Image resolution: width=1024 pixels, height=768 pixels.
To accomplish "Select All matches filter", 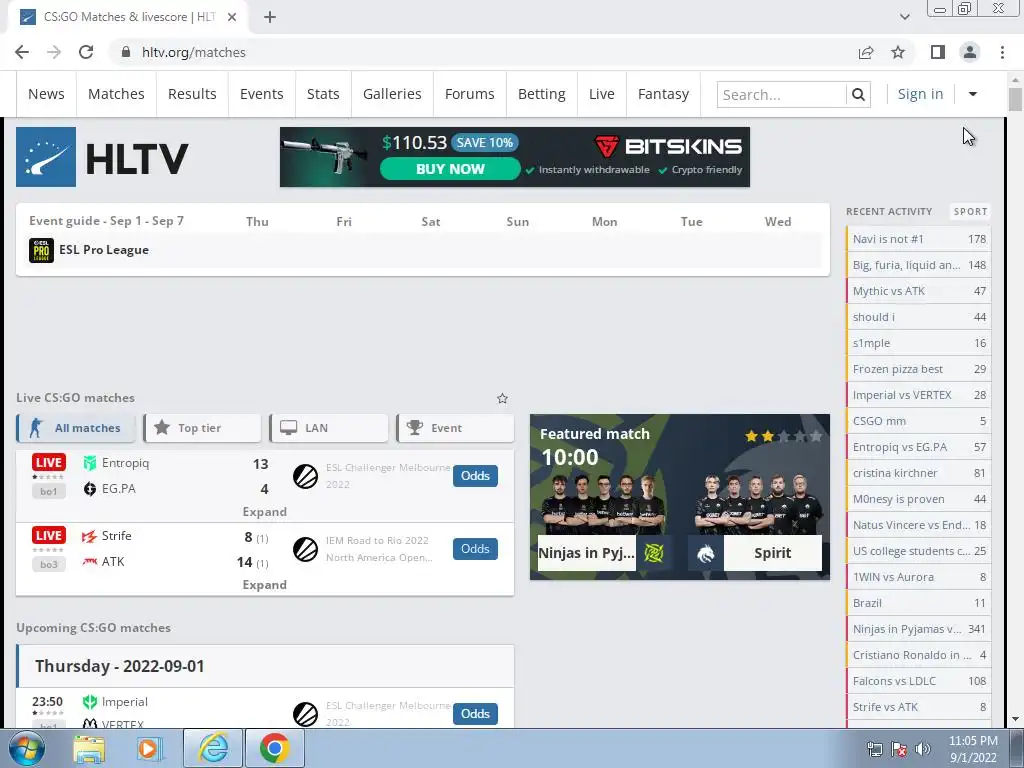I will click(76, 428).
